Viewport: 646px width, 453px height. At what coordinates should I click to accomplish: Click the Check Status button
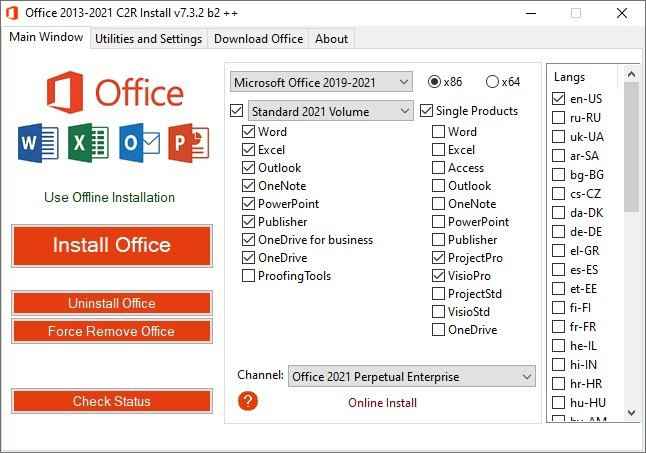click(x=112, y=401)
